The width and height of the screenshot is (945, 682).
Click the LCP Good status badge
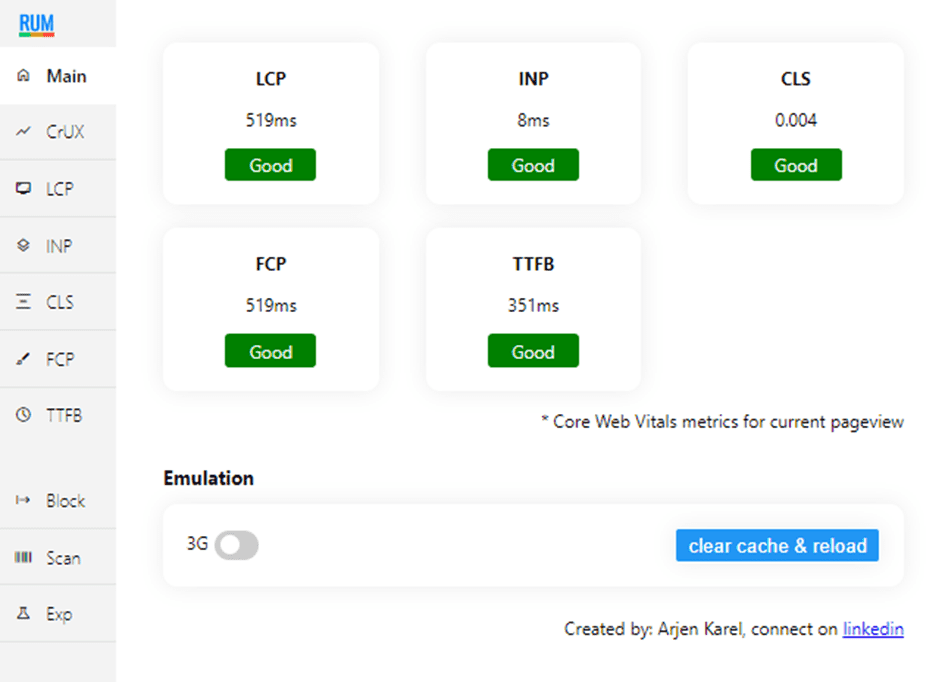coord(271,165)
